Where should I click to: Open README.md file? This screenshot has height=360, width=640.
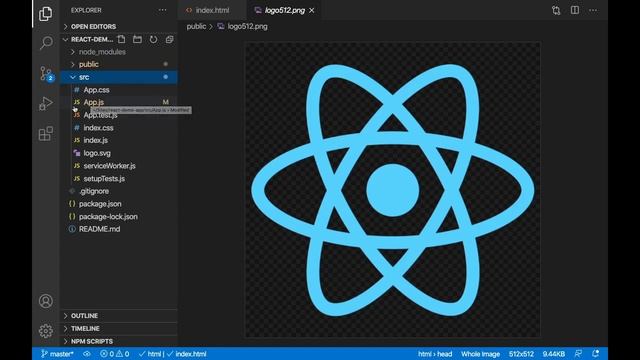119,229
